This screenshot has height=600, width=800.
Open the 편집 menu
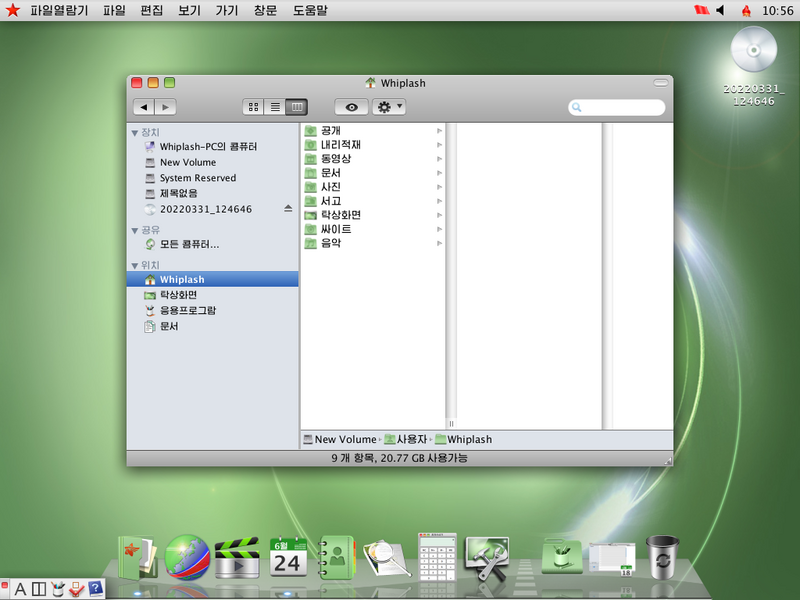tap(151, 10)
